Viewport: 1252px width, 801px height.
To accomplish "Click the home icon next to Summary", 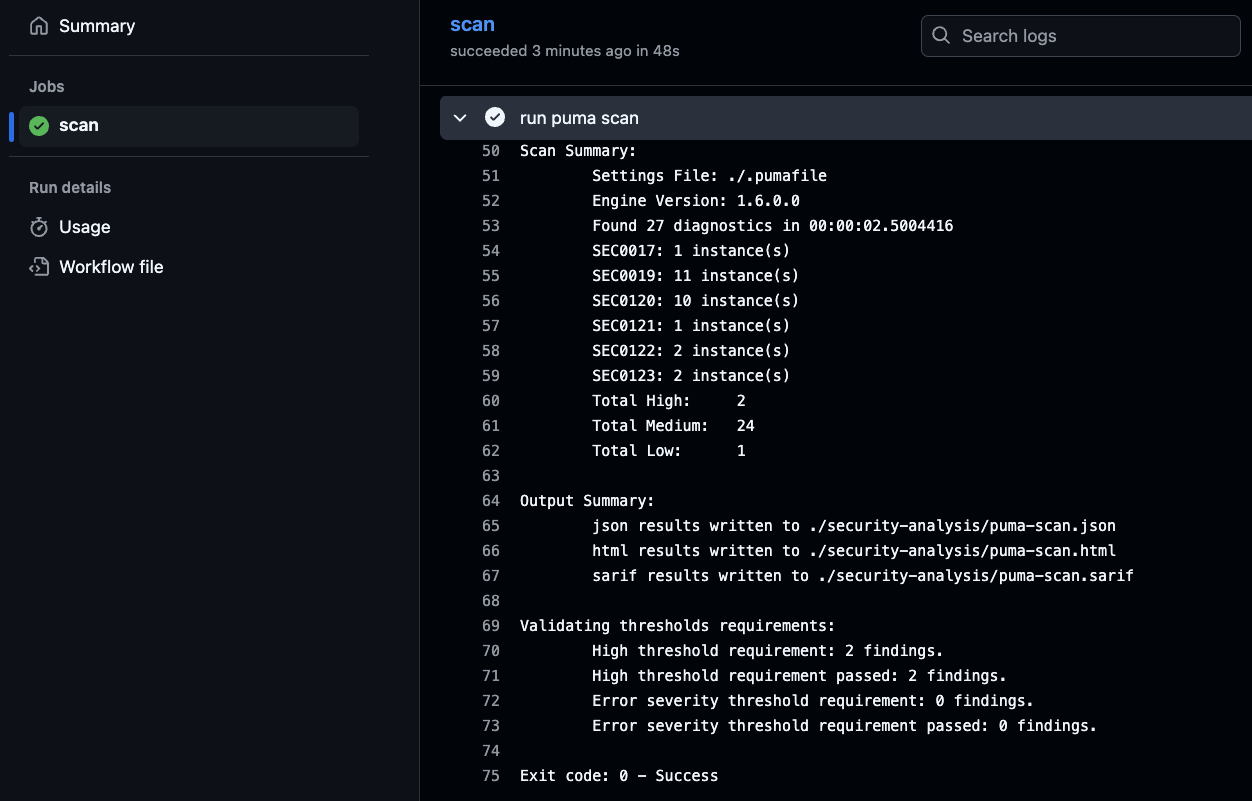I will [39, 26].
